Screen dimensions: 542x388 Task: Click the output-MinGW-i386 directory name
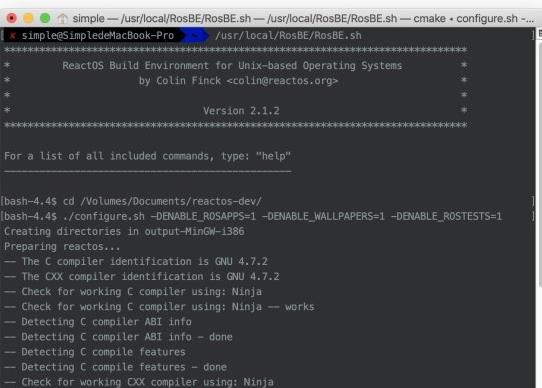194,231
